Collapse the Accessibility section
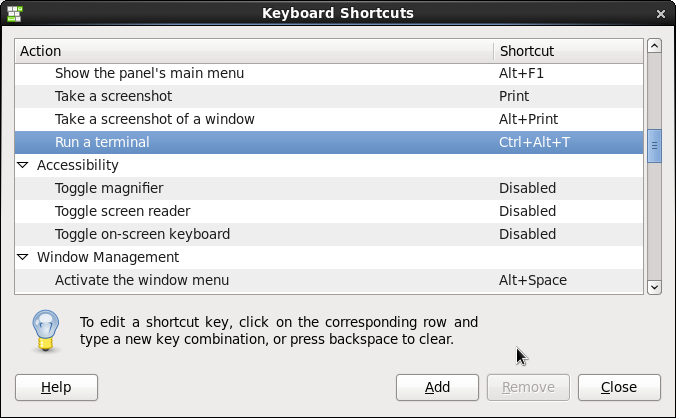The image size is (676, 418). click(x=23, y=165)
